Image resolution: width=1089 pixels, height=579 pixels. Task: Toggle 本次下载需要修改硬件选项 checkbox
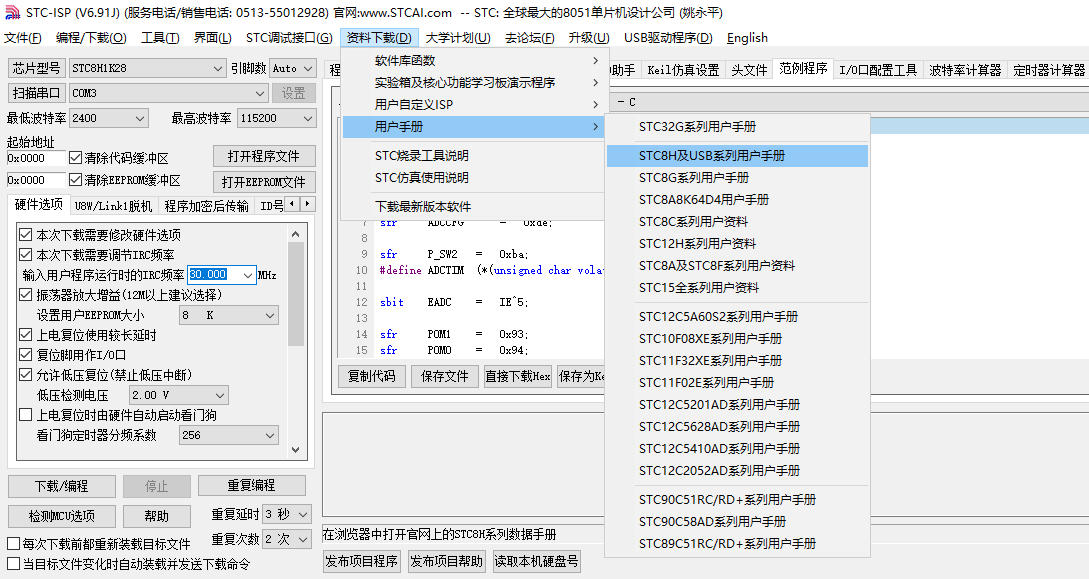pos(26,235)
